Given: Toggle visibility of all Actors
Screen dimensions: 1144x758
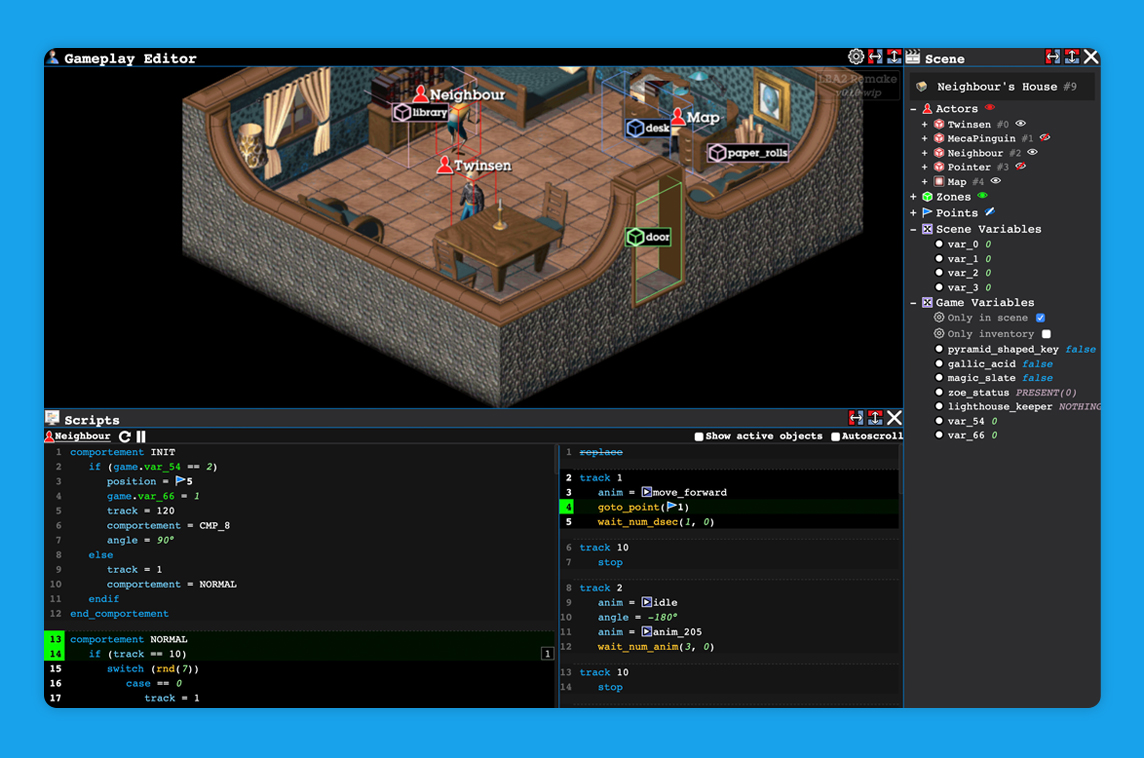Looking at the screenshot, I should coord(989,108).
